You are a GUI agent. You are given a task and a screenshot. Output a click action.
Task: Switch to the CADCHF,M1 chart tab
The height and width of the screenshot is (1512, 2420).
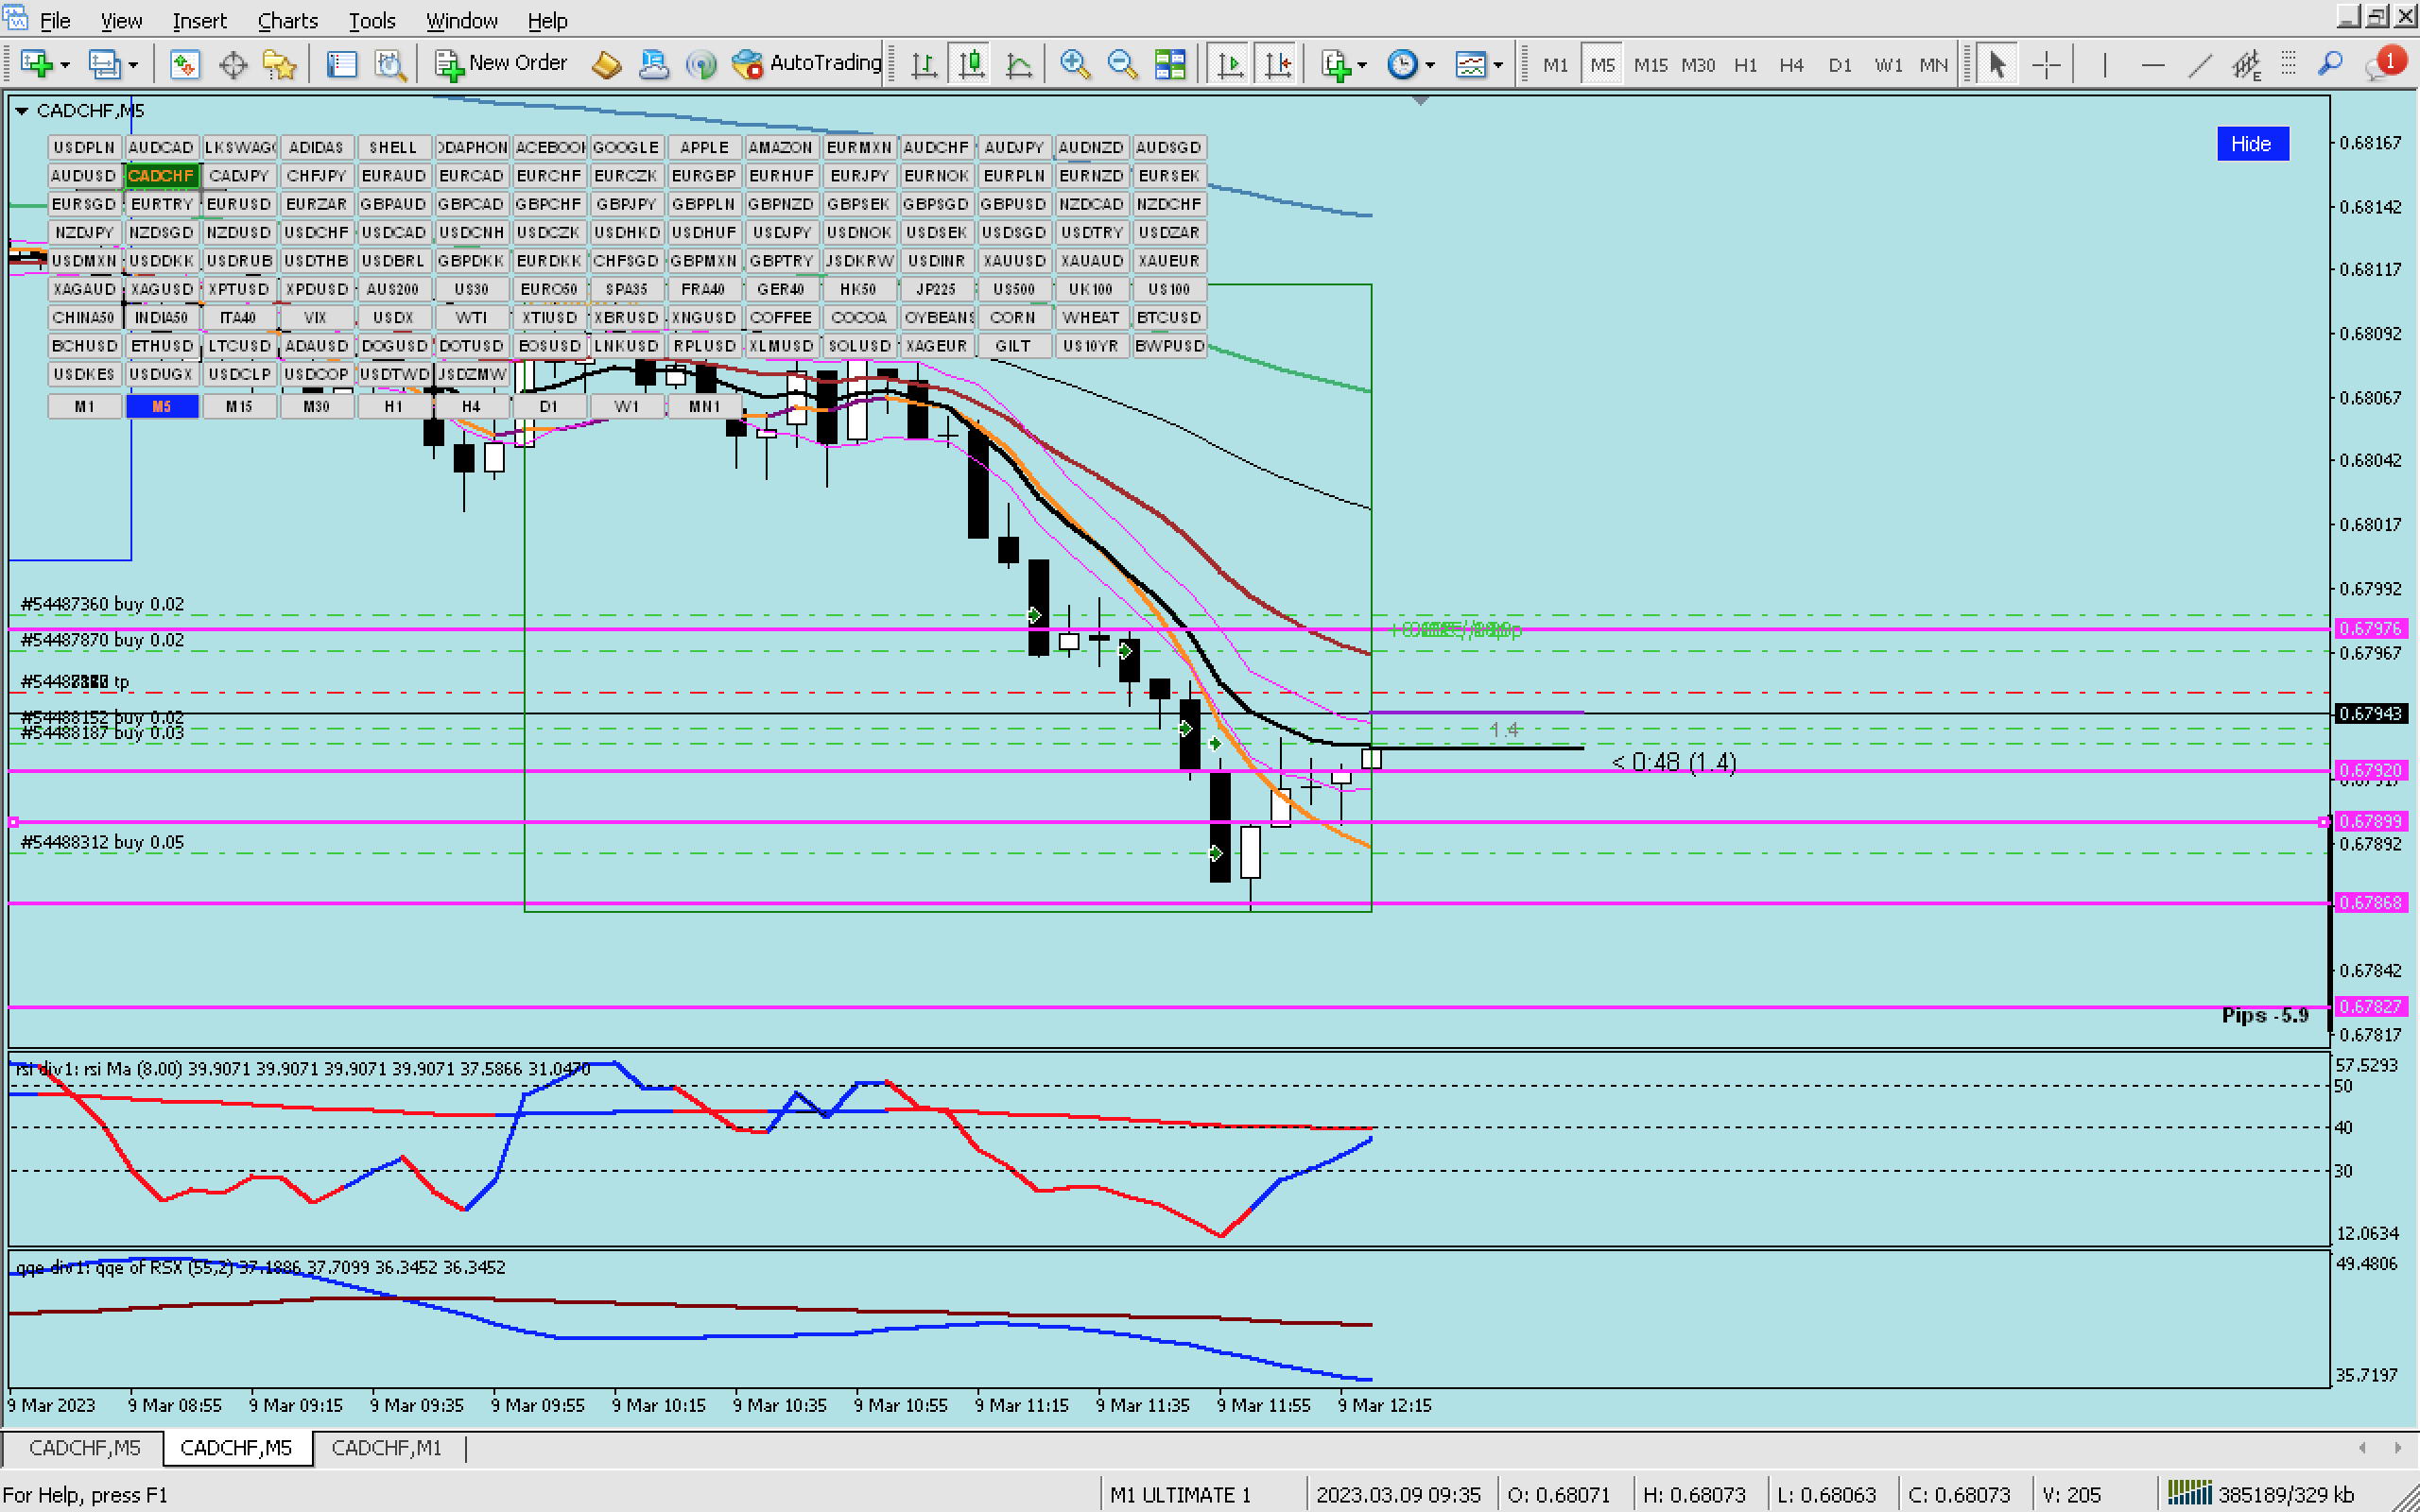pos(386,1448)
